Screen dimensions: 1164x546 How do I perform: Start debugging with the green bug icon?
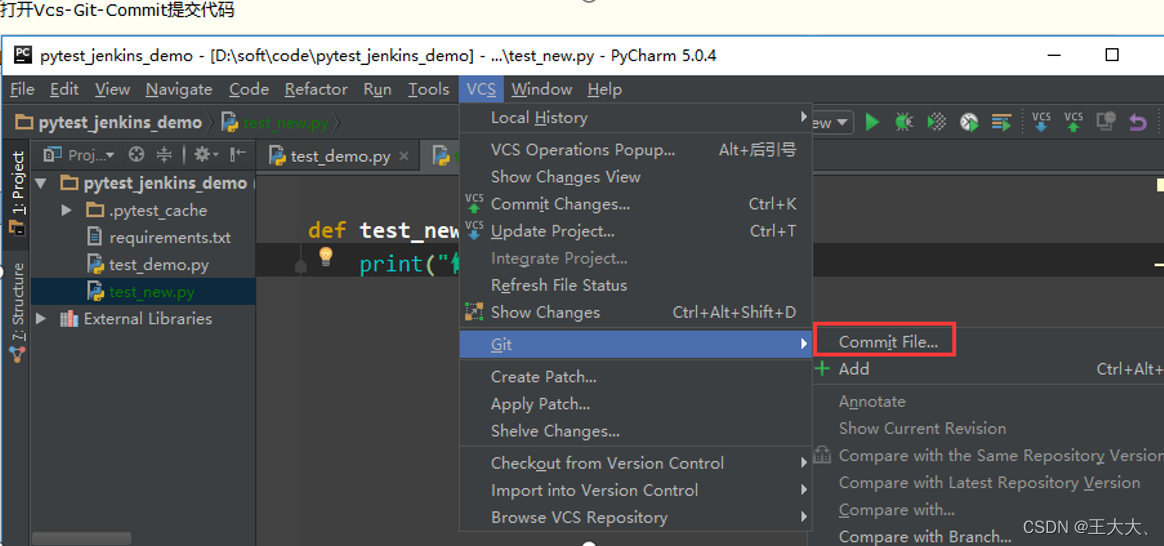coord(903,122)
